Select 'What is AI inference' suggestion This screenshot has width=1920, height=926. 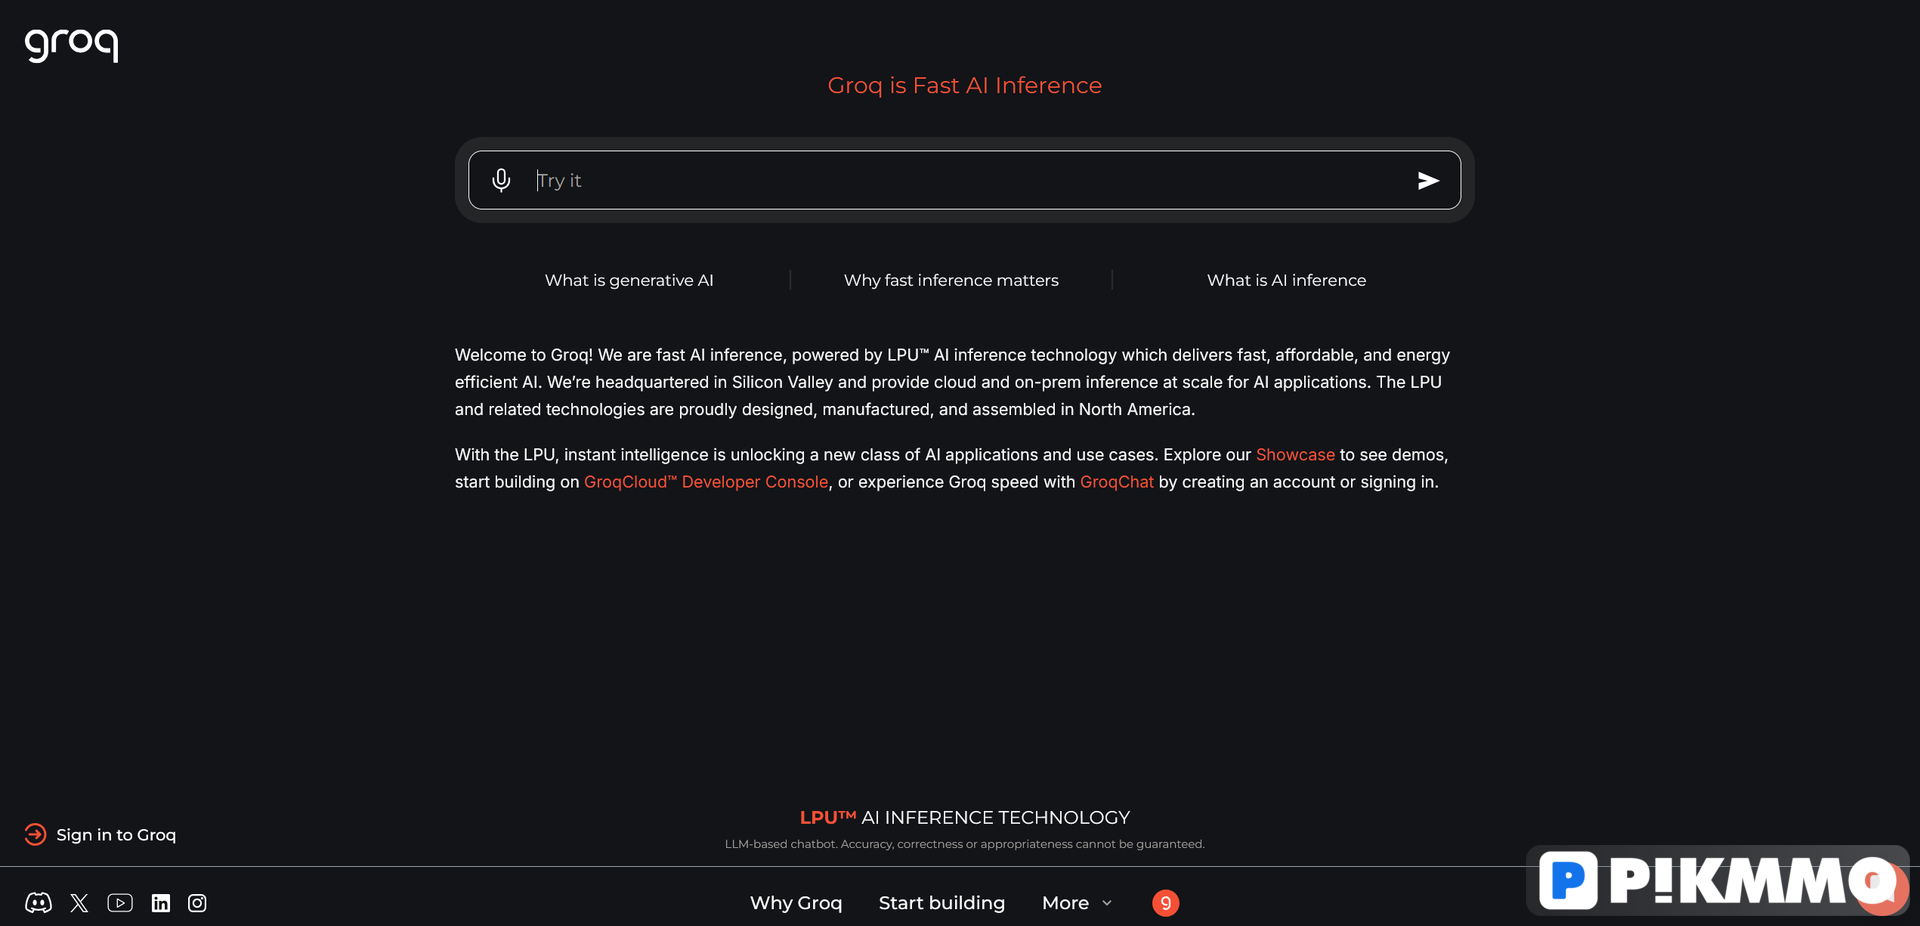tap(1286, 280)
